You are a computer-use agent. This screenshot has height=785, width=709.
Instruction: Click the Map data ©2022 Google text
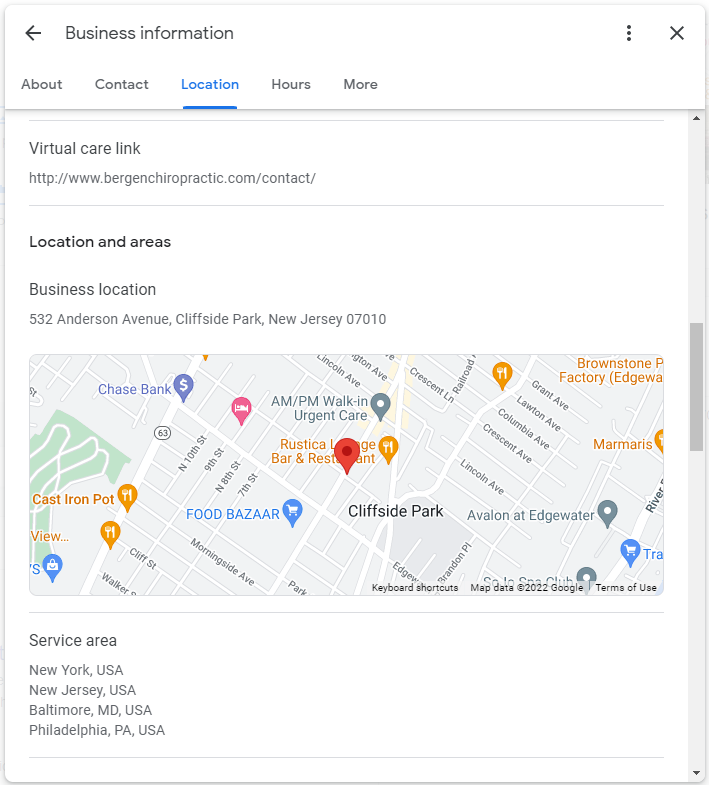pyautogui.click(x=527, y=588)
